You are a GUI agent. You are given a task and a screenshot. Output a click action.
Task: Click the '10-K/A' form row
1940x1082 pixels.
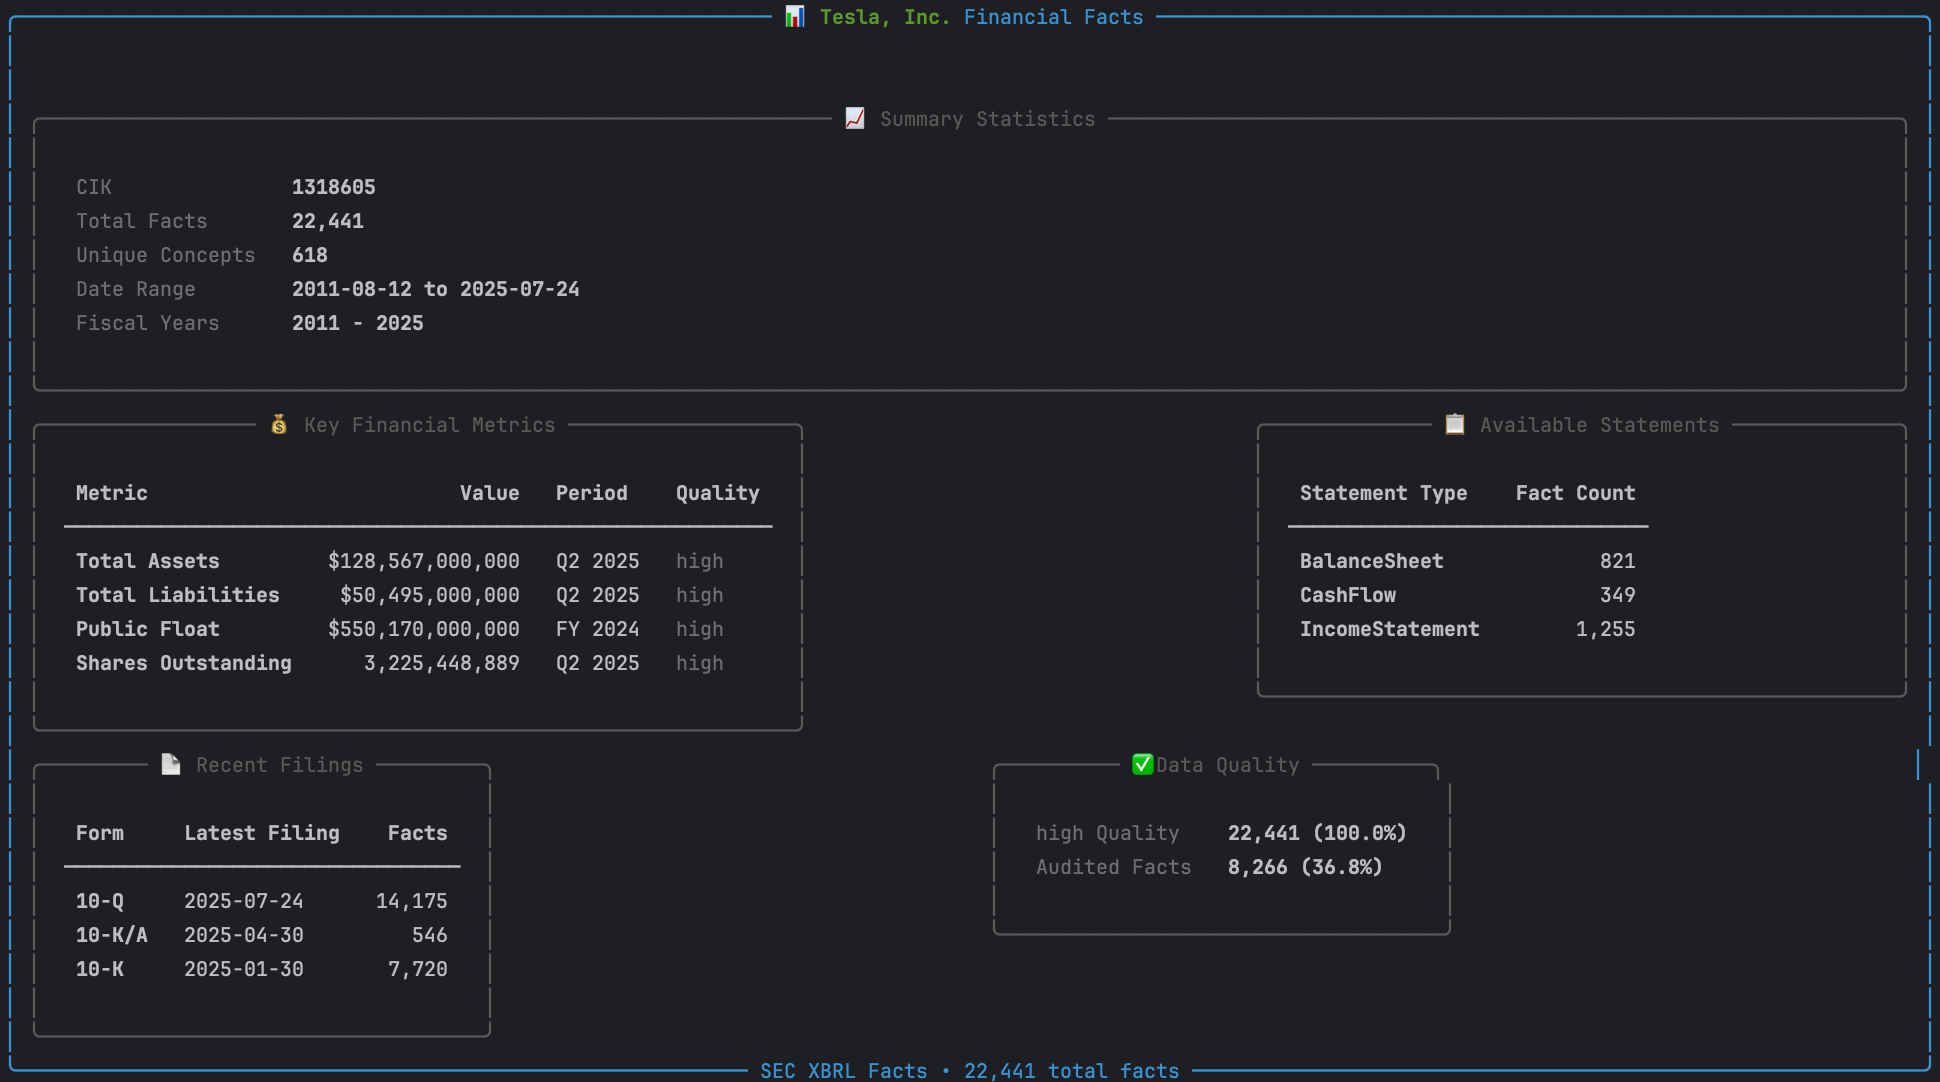112,935
